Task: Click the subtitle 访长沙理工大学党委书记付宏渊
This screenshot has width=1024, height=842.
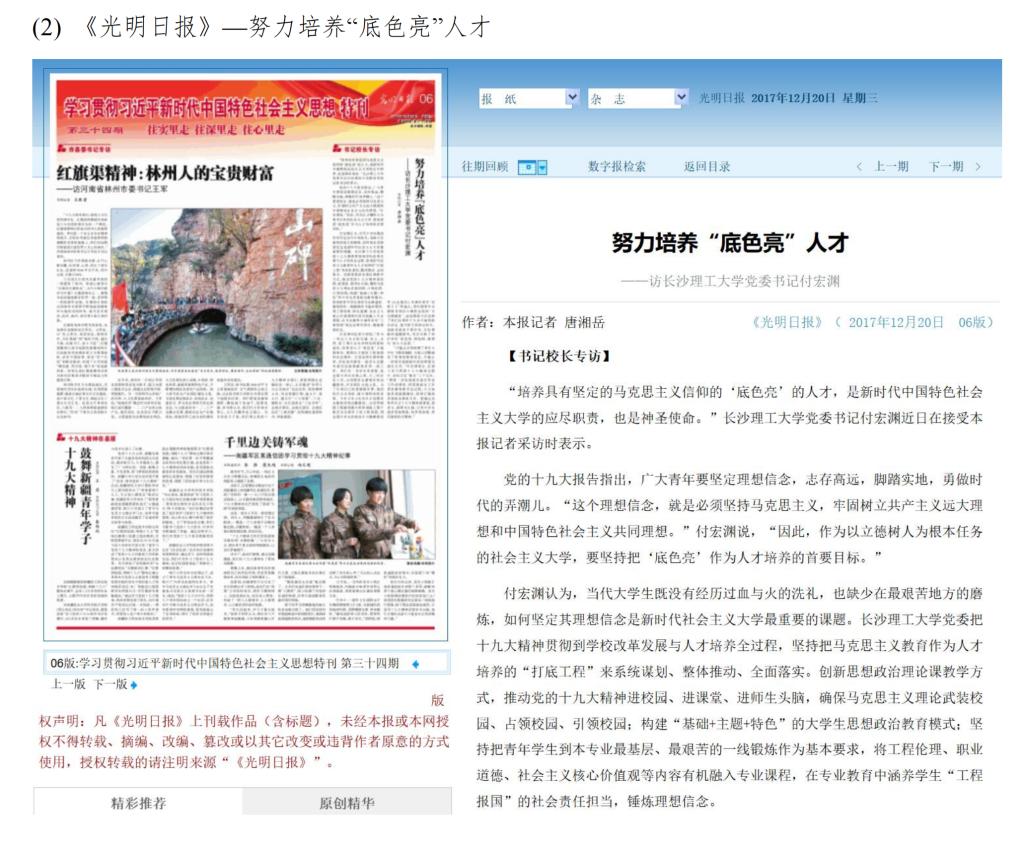Action: 731,282
